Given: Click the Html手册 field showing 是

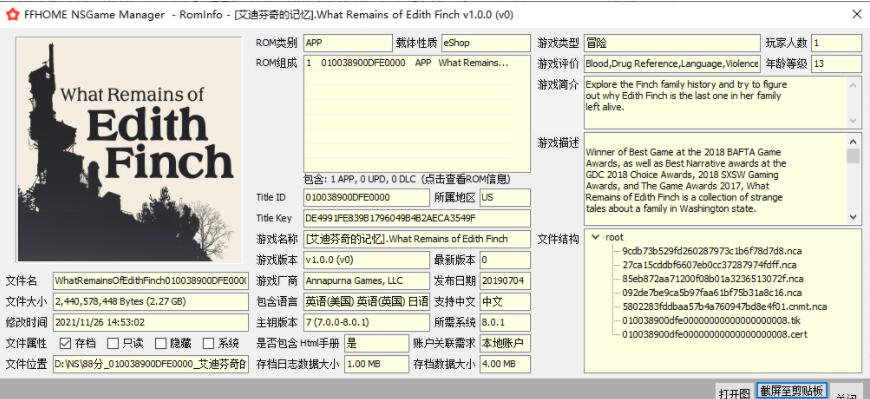Looking at the screenshot, I should pyautogui.click(x=376, y=344).
